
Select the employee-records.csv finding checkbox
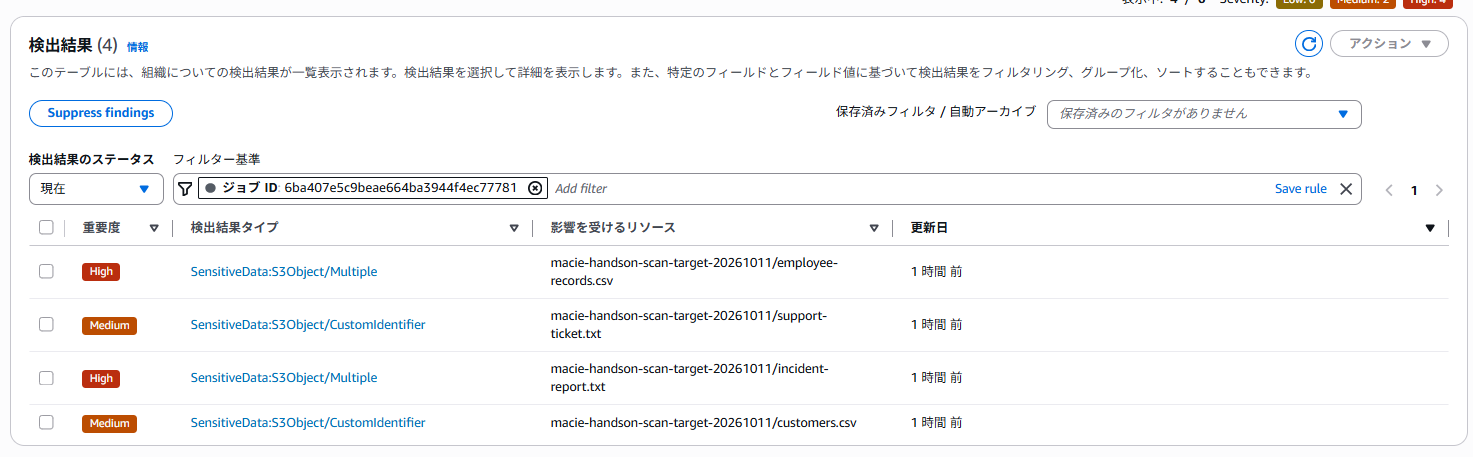pyautogui.click(x=46, y=271)
